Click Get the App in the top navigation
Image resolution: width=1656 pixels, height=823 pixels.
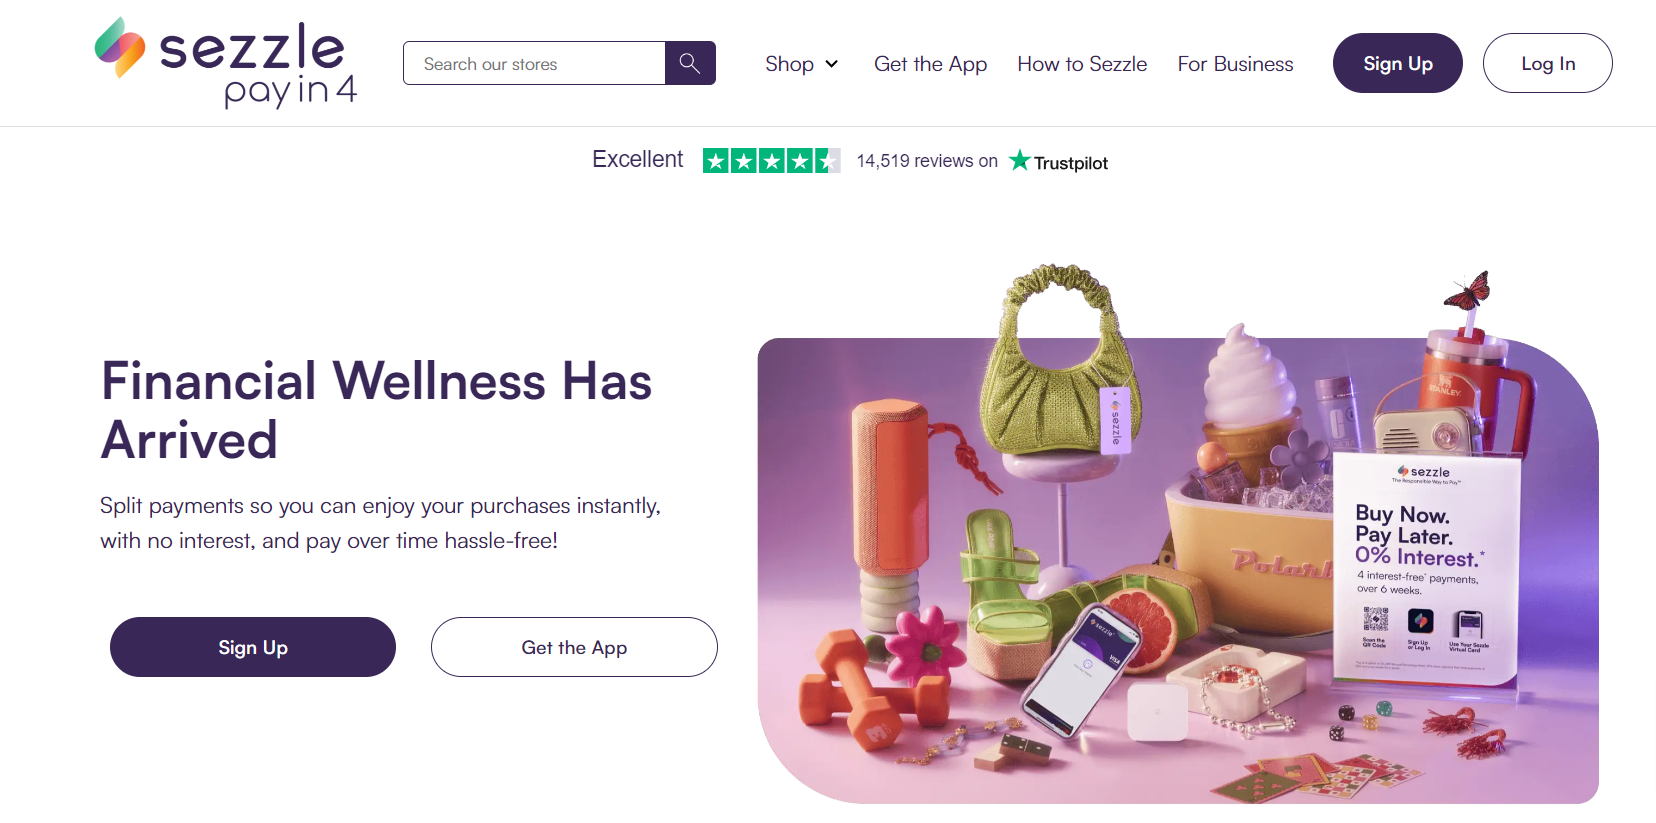pos(930,63)
